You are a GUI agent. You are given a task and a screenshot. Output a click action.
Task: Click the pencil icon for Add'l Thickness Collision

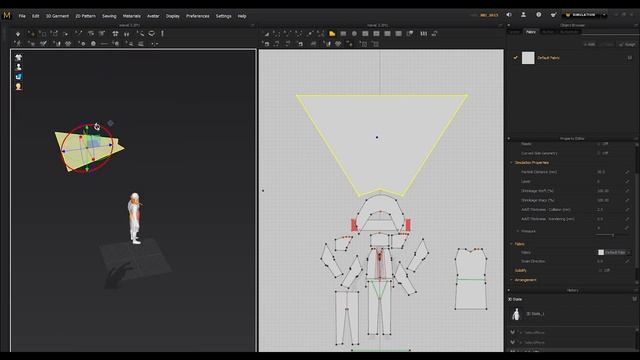click(x=627, y=209)
